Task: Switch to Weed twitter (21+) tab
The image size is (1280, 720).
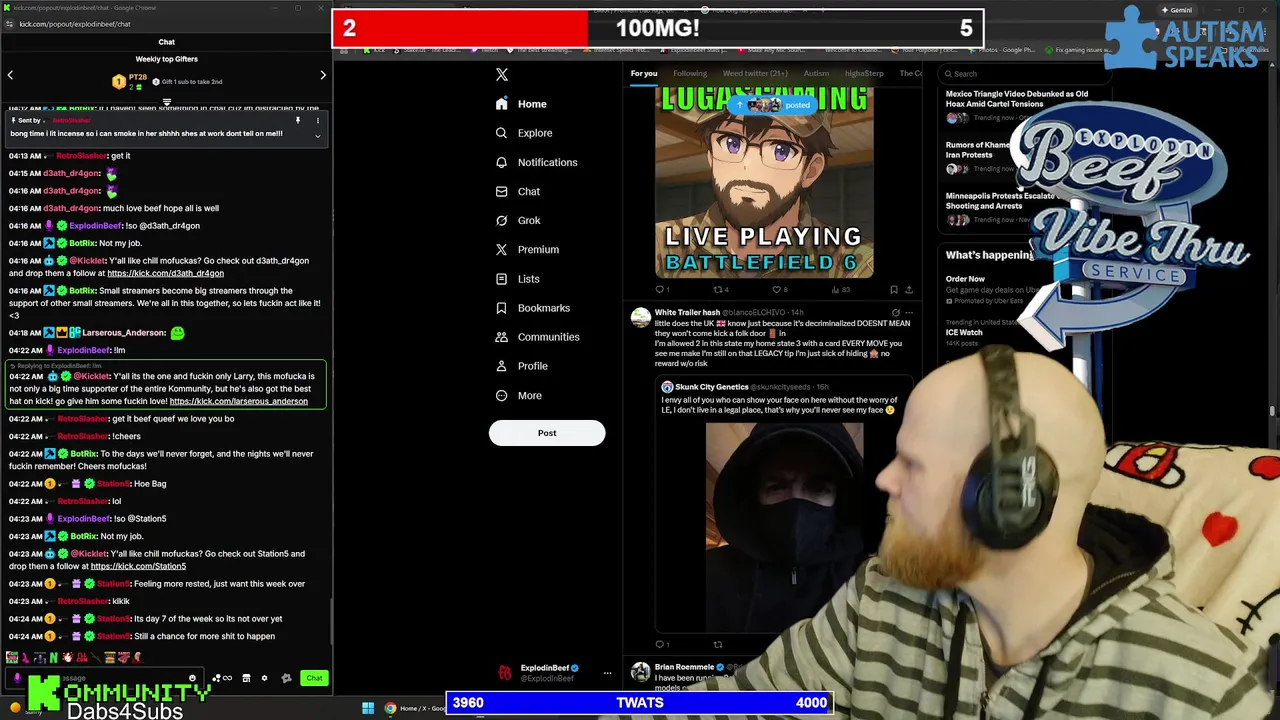Action: 755,73
